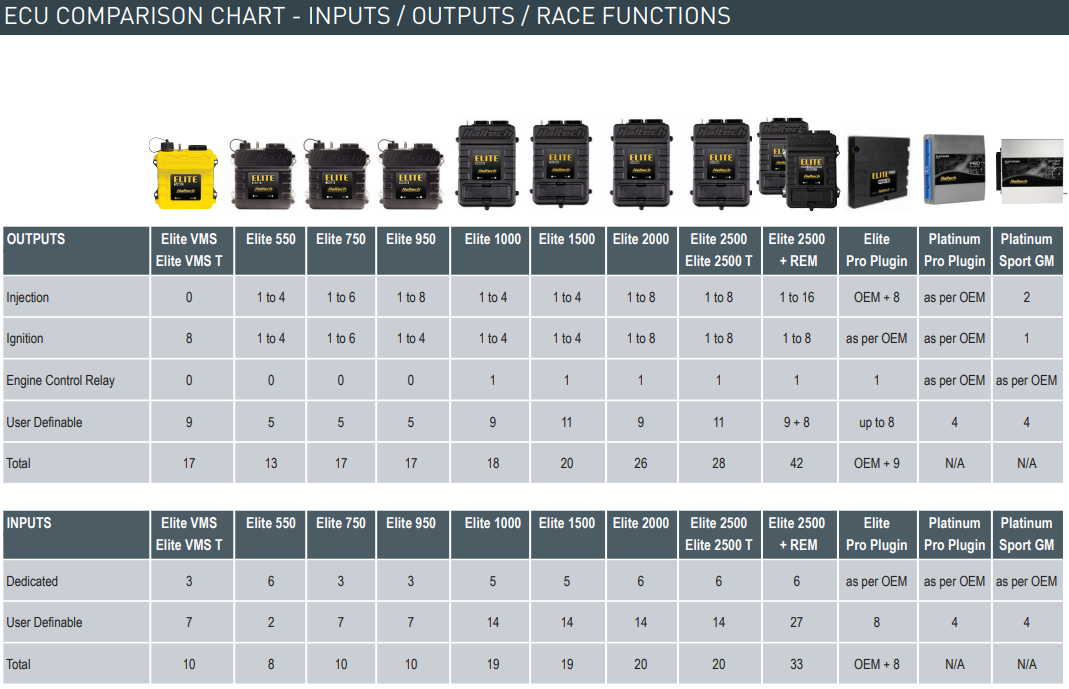Click the OUTPUTS table header cell

[76, 250]
